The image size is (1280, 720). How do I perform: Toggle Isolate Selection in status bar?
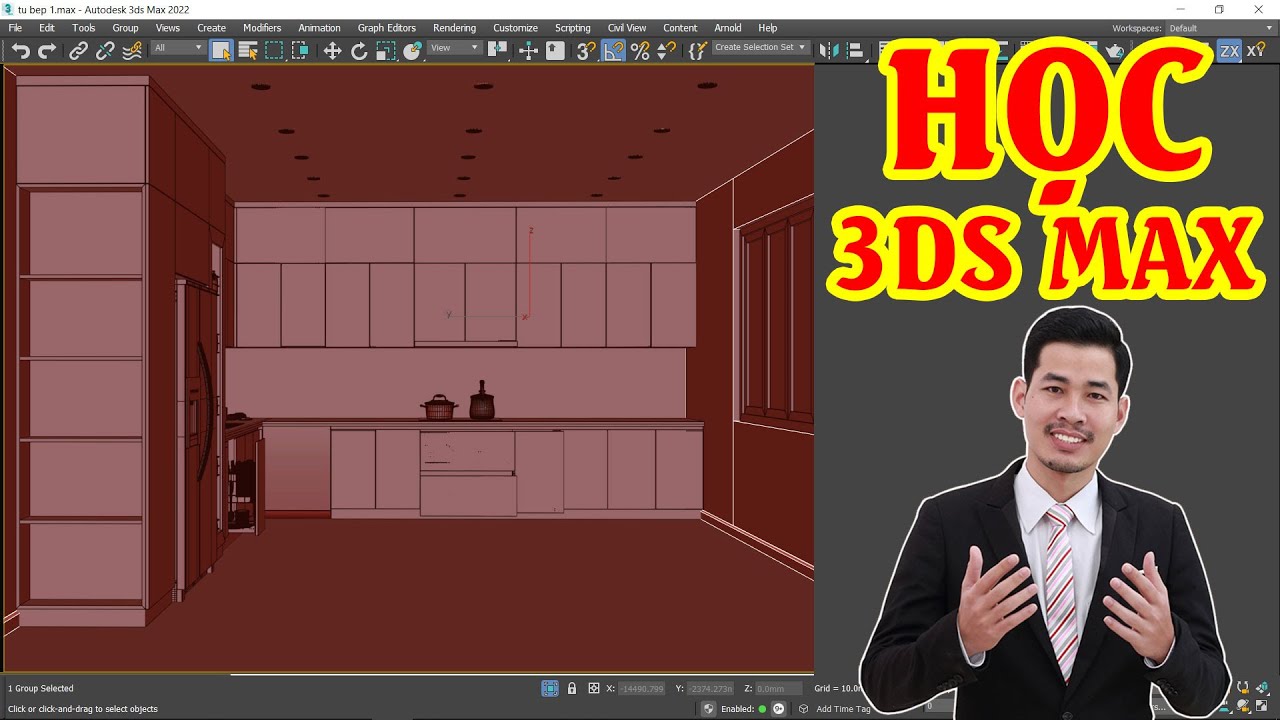tap(550, 688)
